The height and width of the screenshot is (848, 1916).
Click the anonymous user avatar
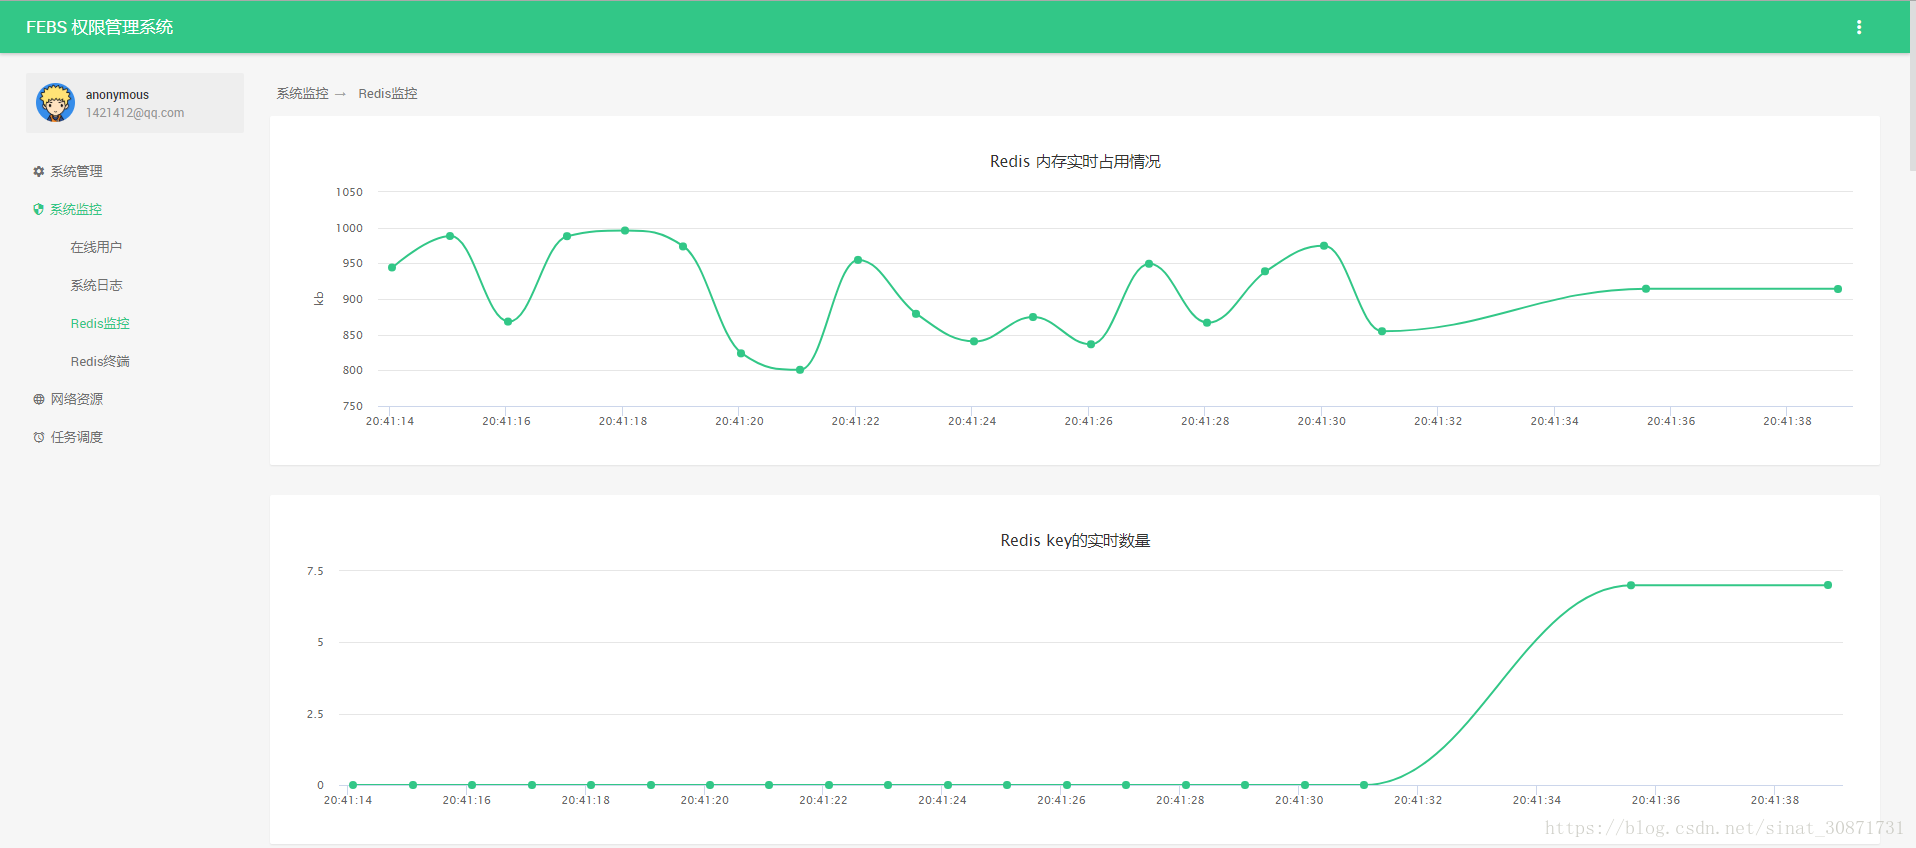click(55, 103)
